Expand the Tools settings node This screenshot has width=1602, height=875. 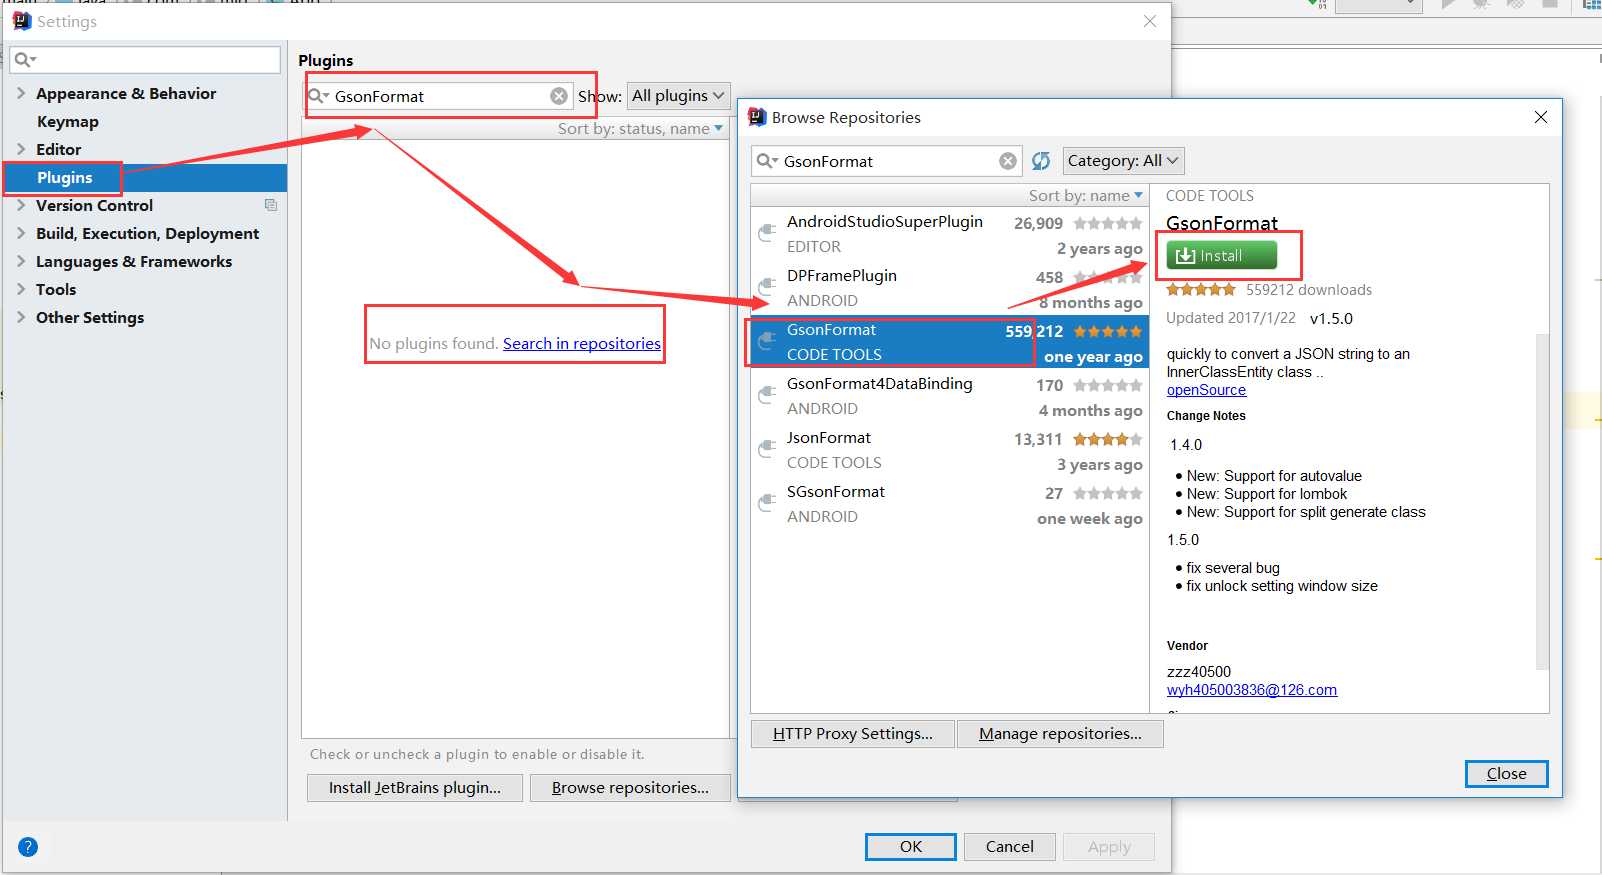(21, 289)
